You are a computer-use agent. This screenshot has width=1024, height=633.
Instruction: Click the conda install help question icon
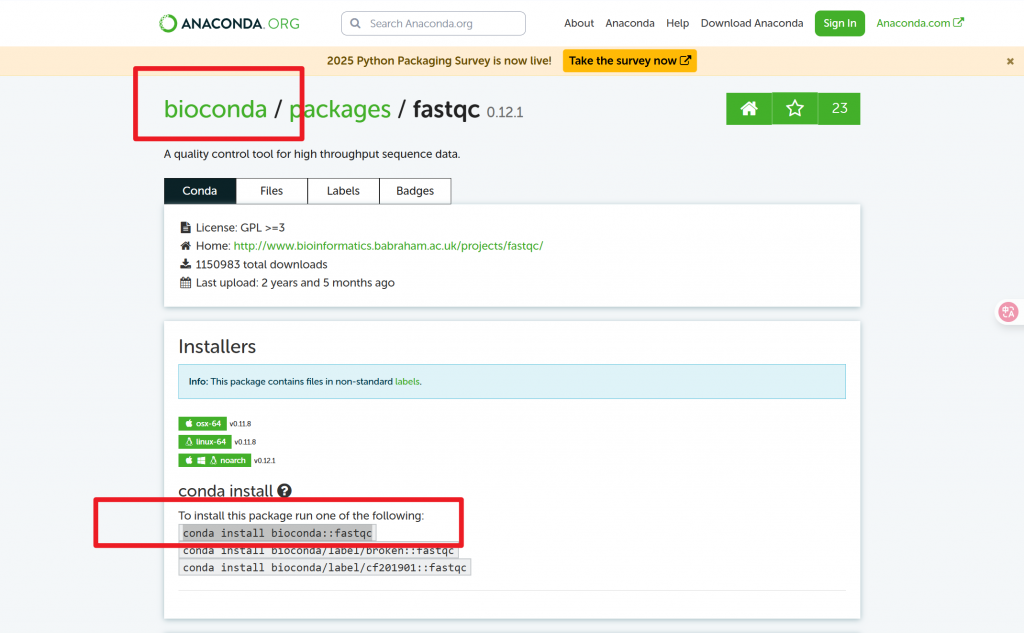click(x=284, y=491)
